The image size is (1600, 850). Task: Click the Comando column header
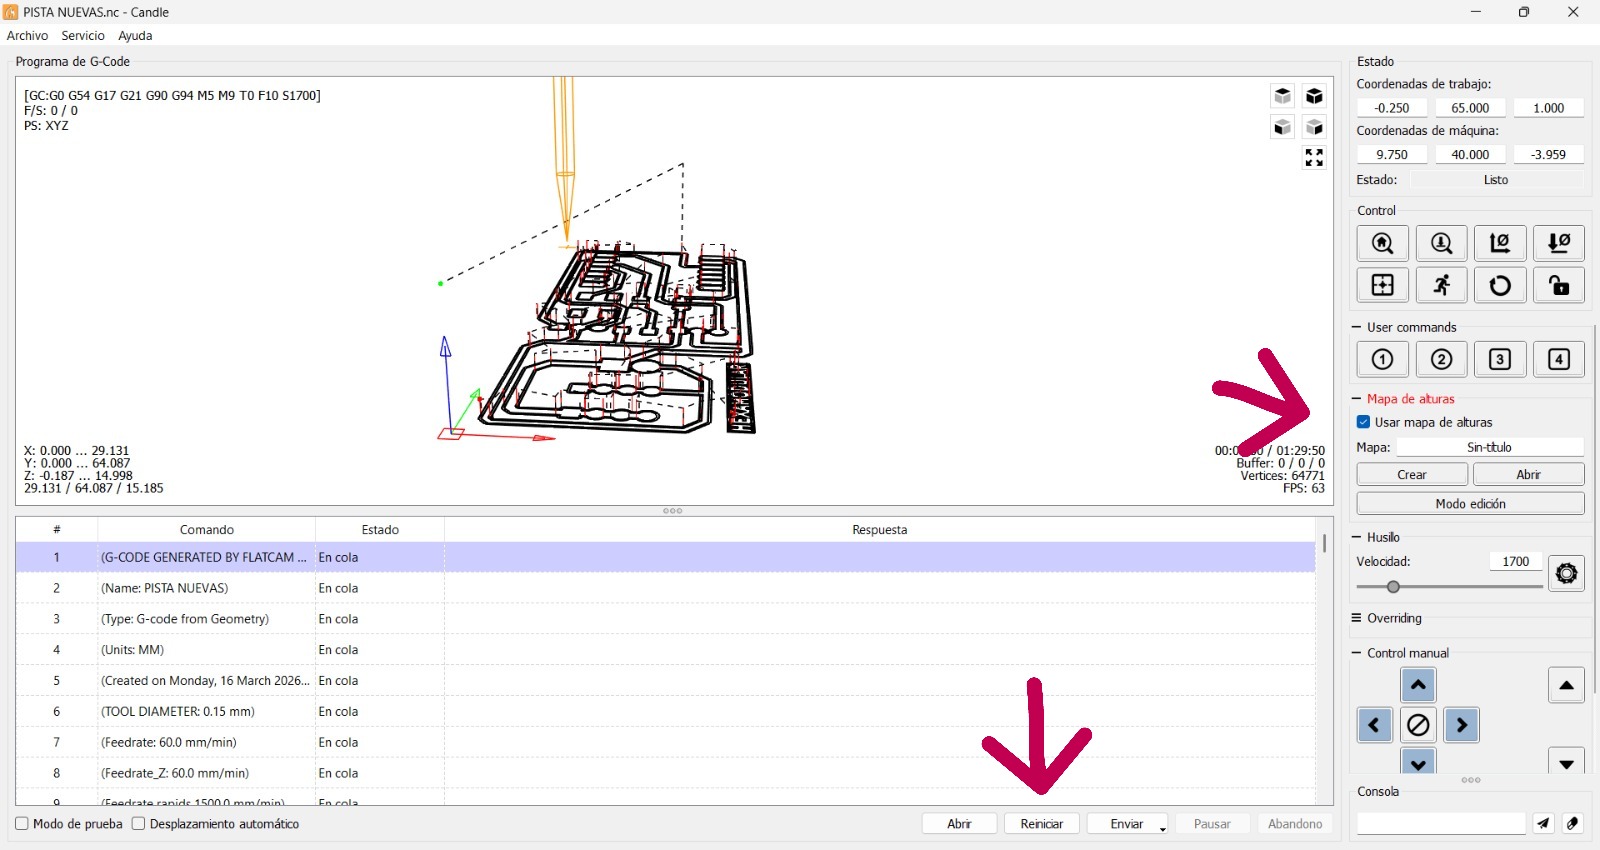[207, 530]
